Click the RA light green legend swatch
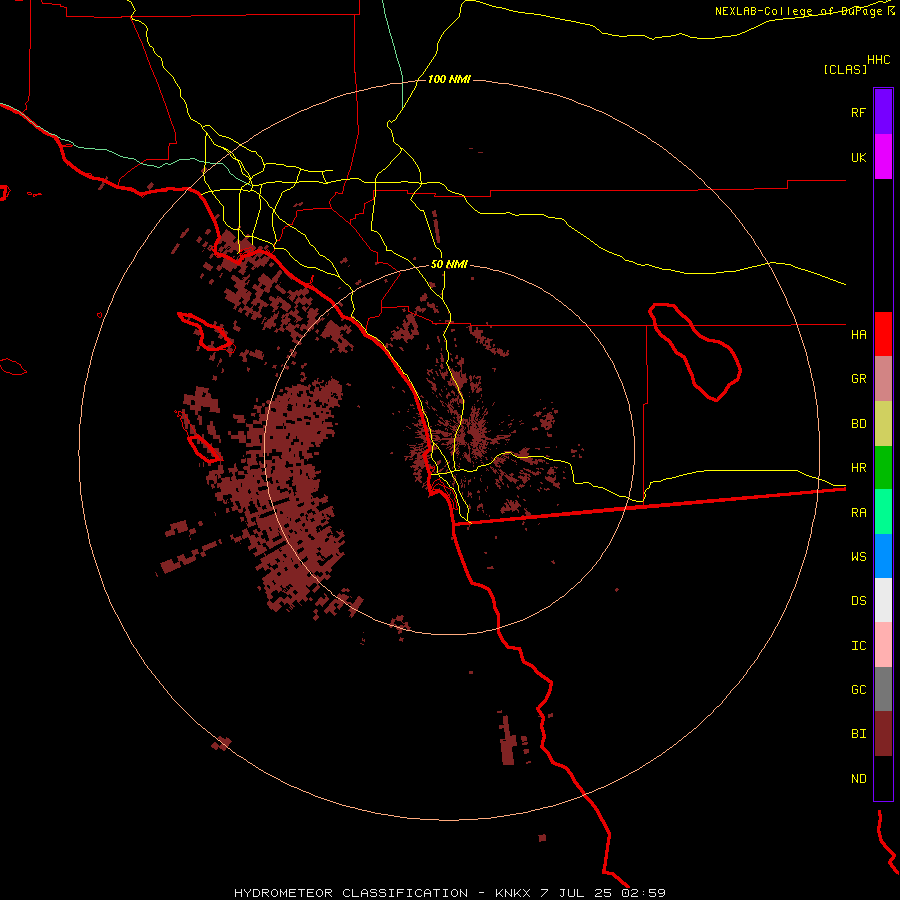The height and width of the screenshot is (900, 900). (x=883, y=512)
